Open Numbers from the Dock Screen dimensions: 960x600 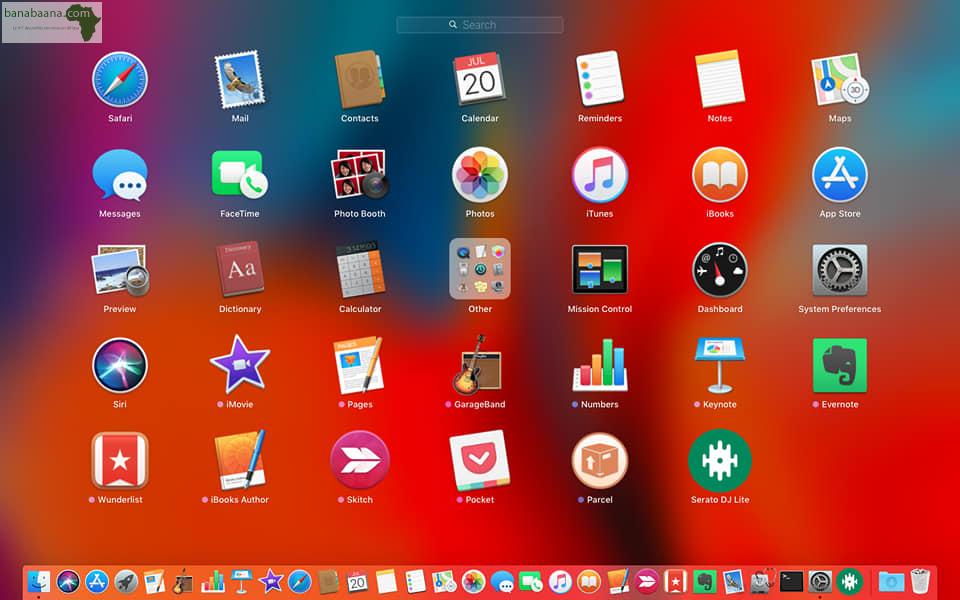coord(212,581)
